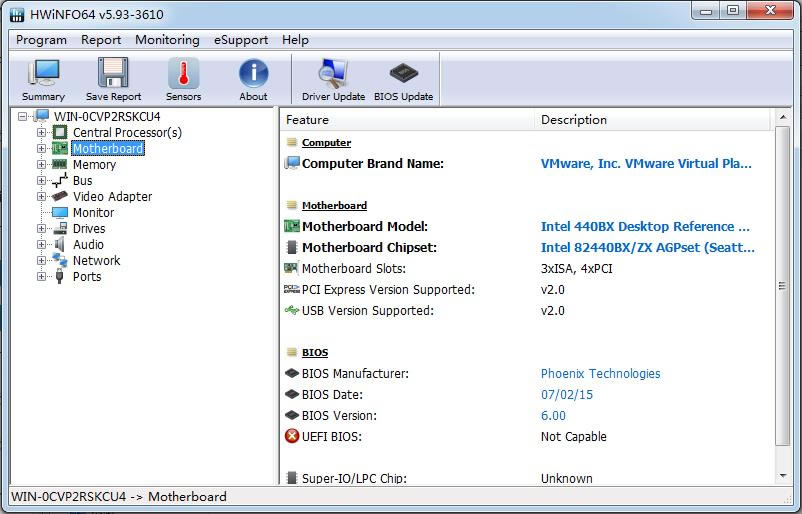The height and width of the screenshot is (514, 802).
Task: Click the Drives icon in tree
Action: [x=60, y=228]
